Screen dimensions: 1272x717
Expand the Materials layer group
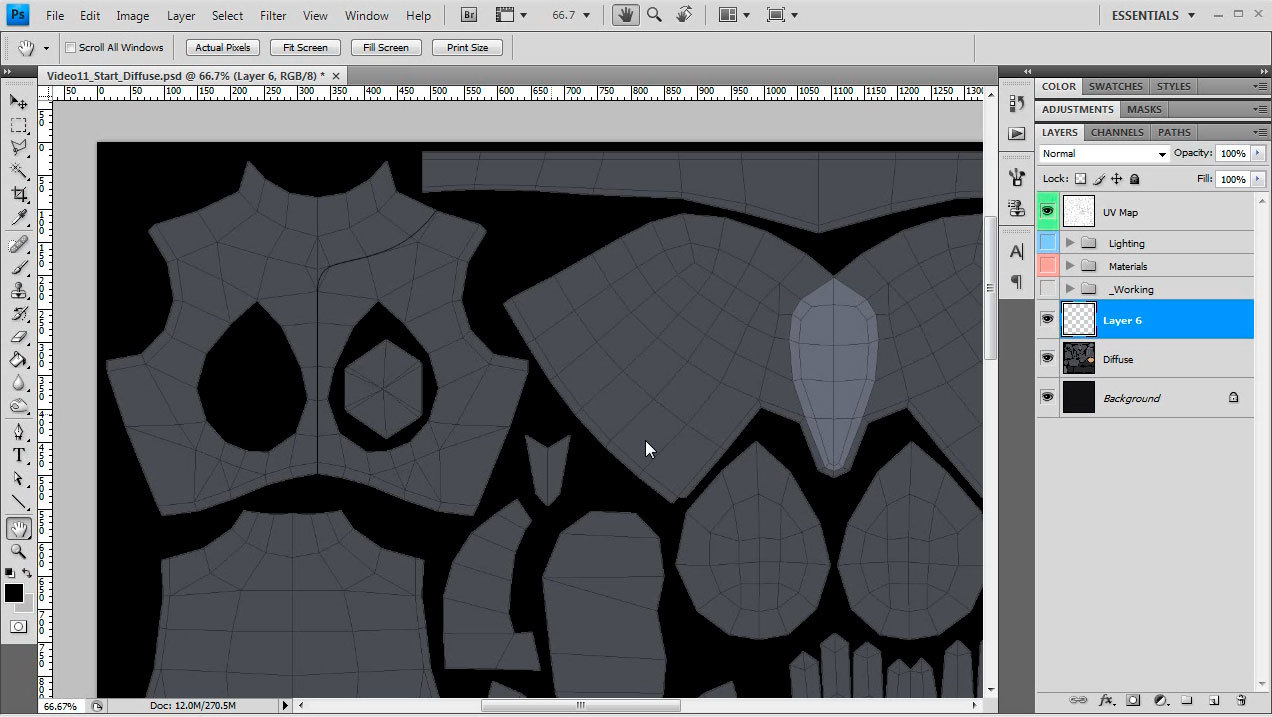(1070, 266)
